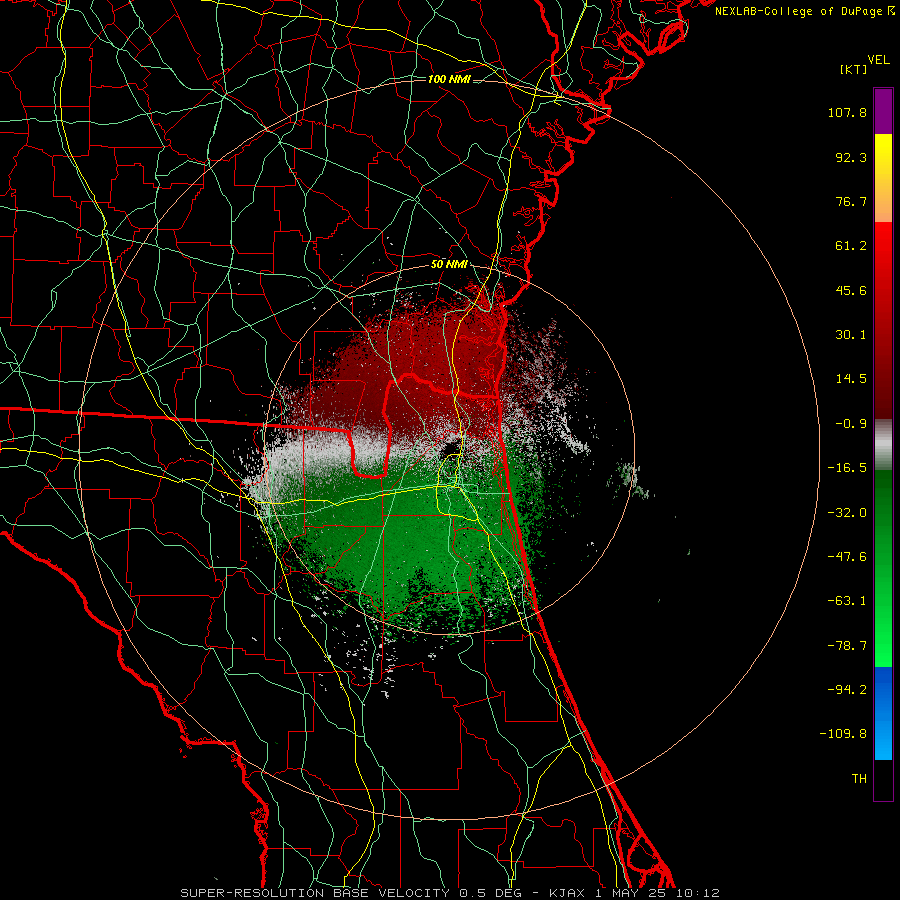Select the red outbound segment of the color bar

[x=883, y=320]
